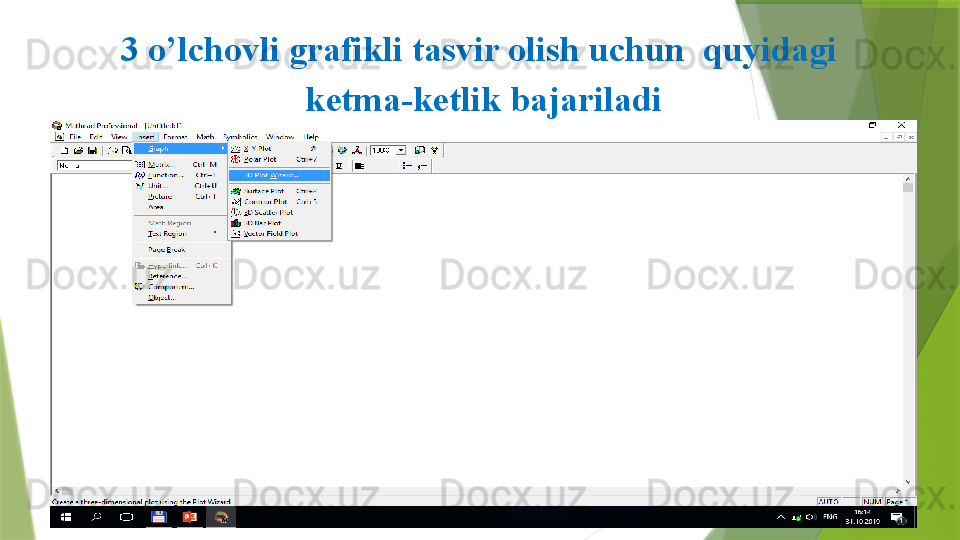Insert a 3D Scatter Plot
The height and width of the screenshot is (540, 960).
(268, 212)
